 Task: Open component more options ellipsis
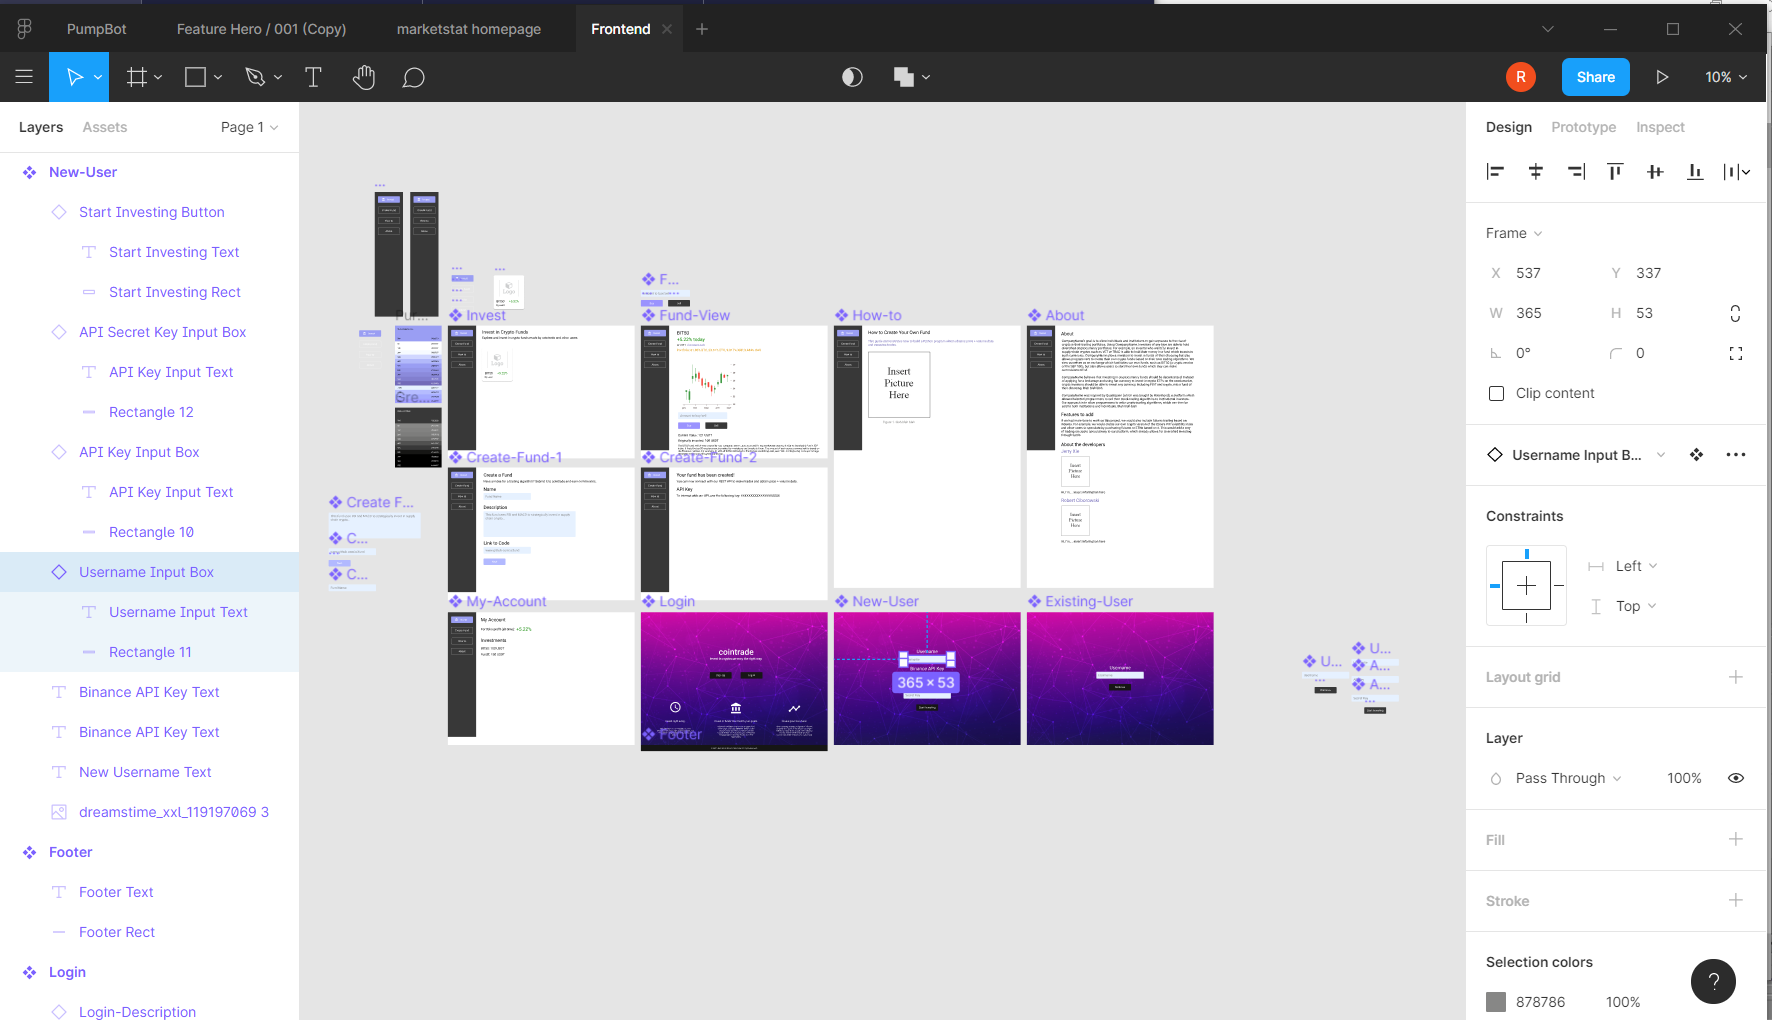[1736, 455]
